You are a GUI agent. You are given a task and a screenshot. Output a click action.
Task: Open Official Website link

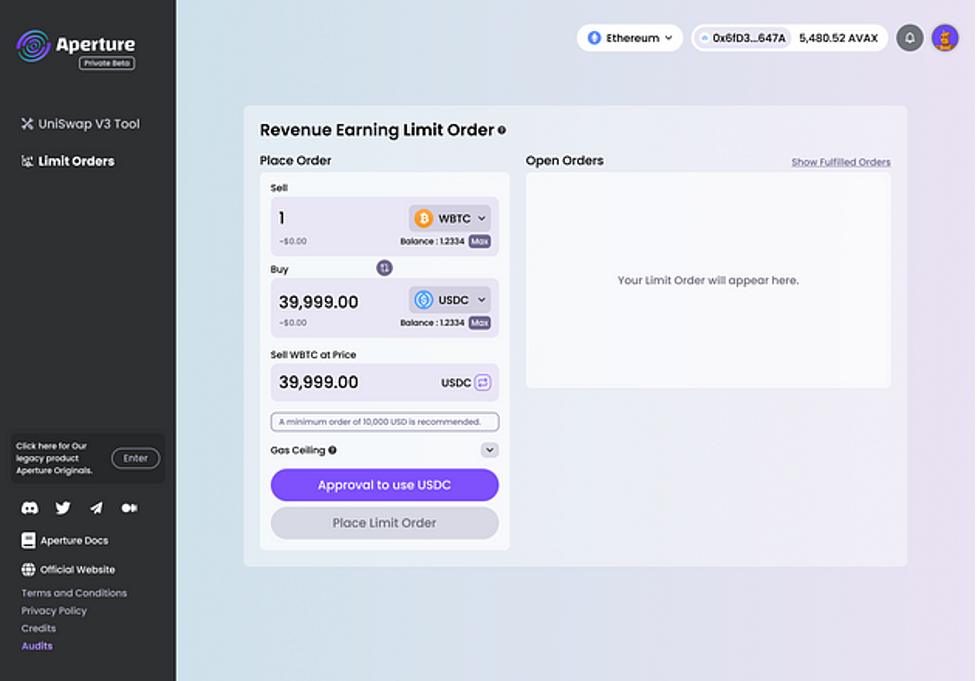click(x=68, y=569)
